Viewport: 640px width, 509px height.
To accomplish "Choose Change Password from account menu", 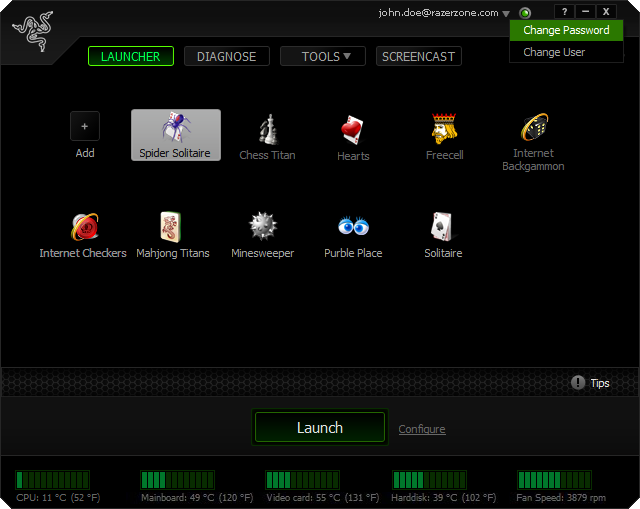I will coord(566,30).
